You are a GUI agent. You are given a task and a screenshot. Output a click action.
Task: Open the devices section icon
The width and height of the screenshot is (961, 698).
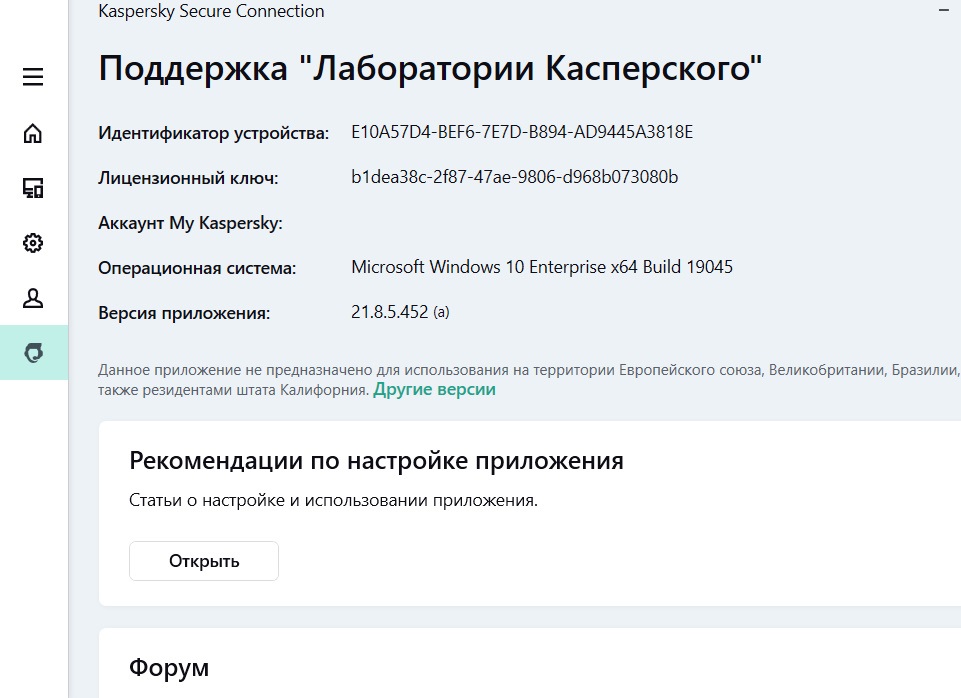33,188
